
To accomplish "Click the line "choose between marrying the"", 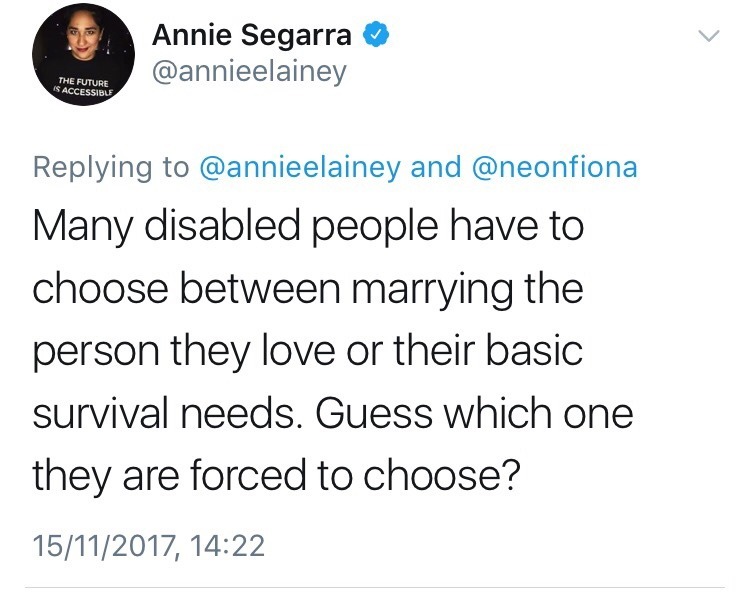I will [307, 291].
